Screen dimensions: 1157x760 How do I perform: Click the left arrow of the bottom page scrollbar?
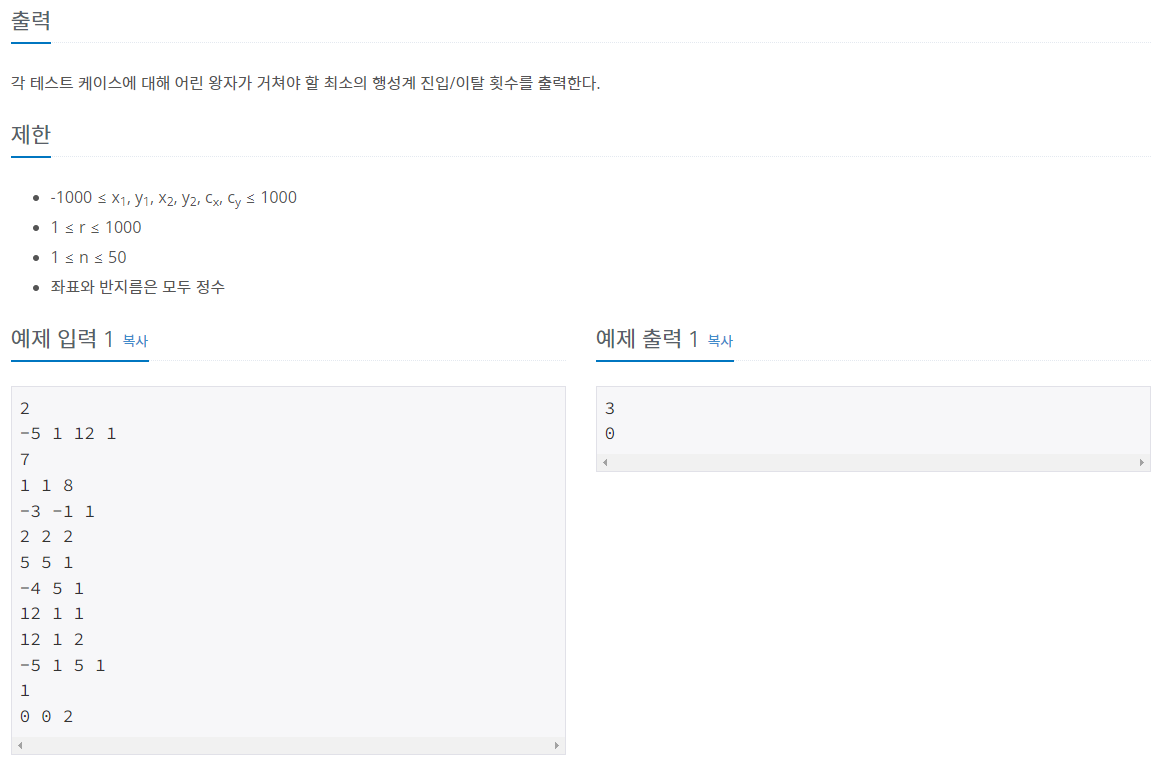click(18, 746)
